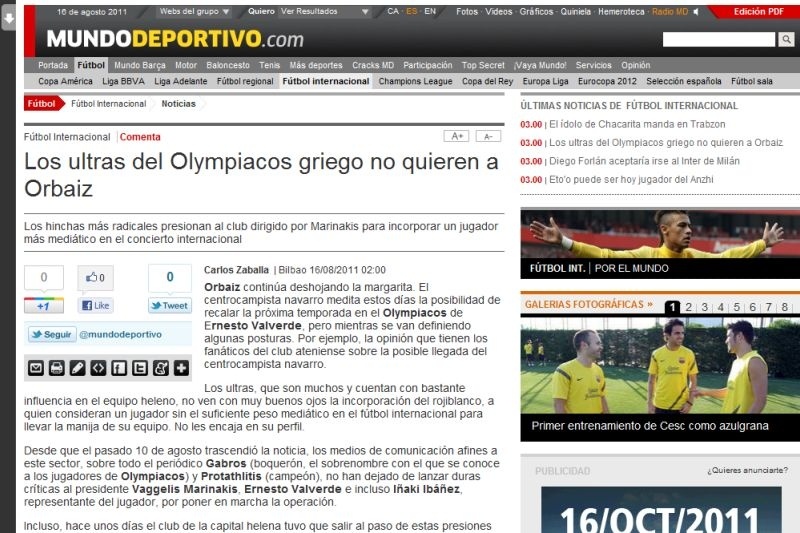Click the thumbs-up like counter
Screen dimensions: 800x533
pos(96,277)
